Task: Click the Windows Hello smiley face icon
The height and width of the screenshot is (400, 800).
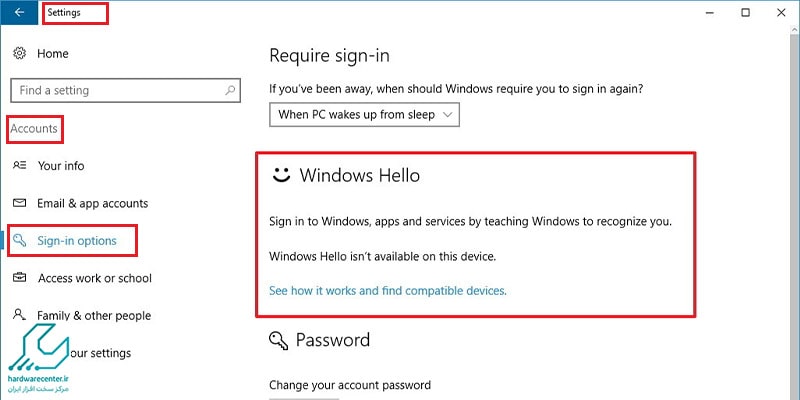Action: (281, 175)
